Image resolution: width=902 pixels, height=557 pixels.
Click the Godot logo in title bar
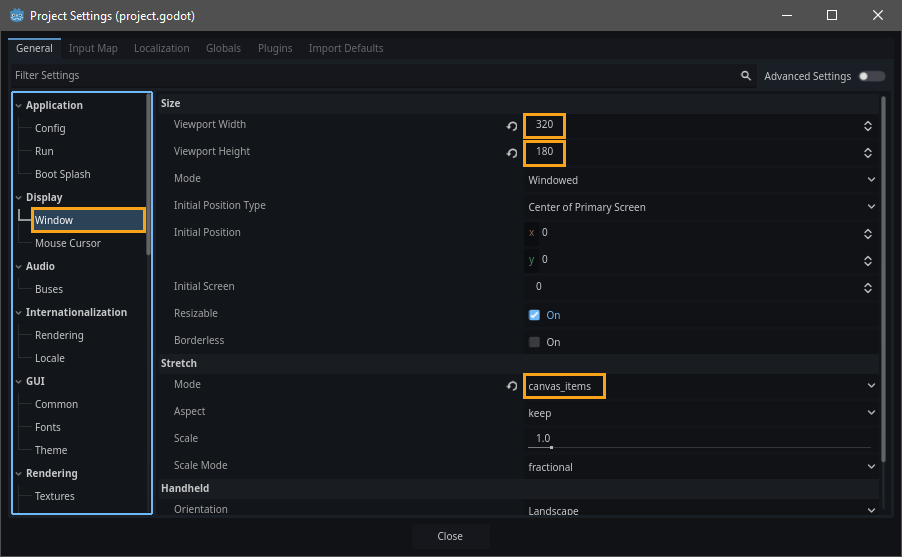tap(17, 16)
